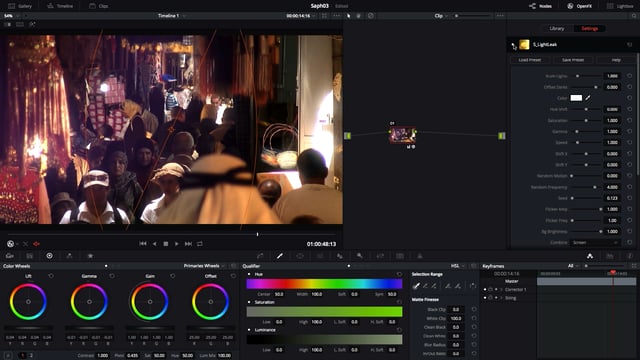Toggle the Clips panel
The width and height of the screenshot is (640, 360).
click(99, 6)
